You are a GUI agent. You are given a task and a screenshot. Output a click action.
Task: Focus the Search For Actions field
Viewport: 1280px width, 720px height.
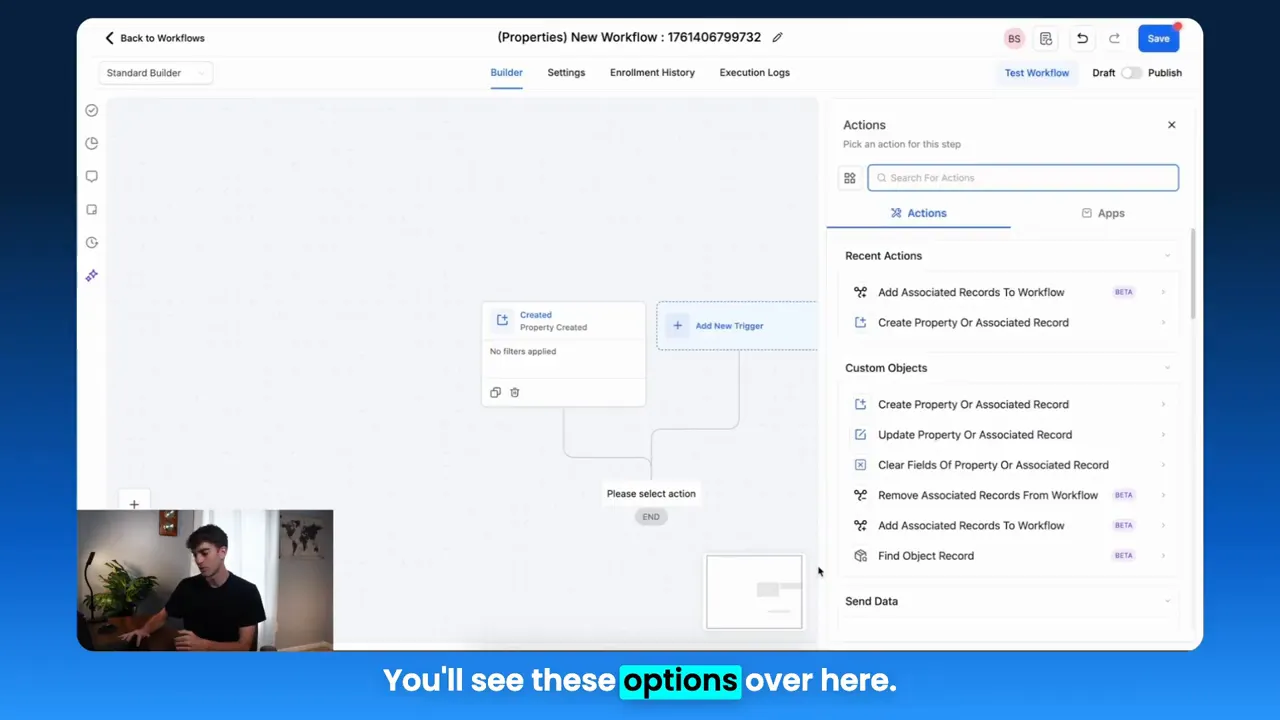point(1023,178)
